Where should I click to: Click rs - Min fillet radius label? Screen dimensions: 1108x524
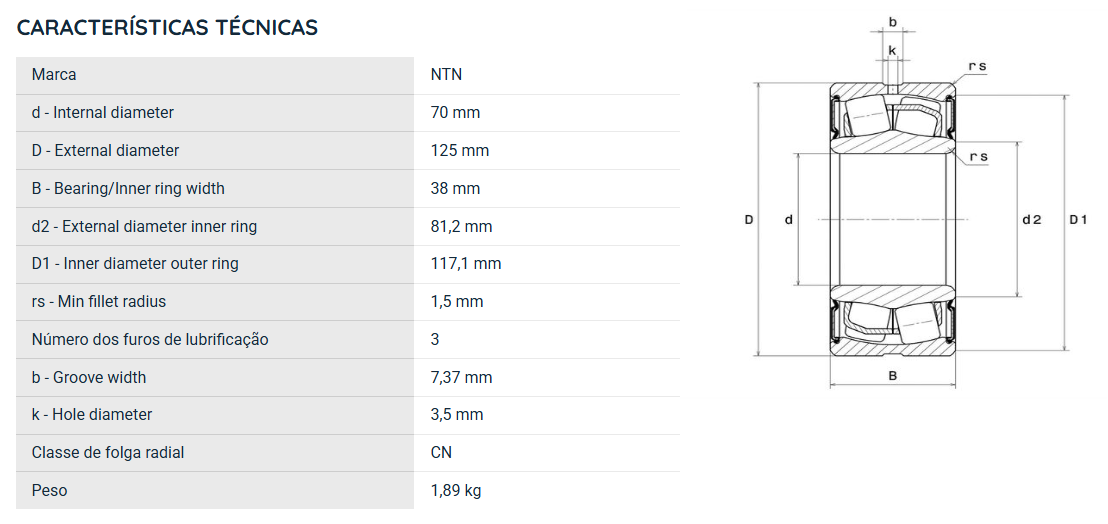(x=99, y=302)
